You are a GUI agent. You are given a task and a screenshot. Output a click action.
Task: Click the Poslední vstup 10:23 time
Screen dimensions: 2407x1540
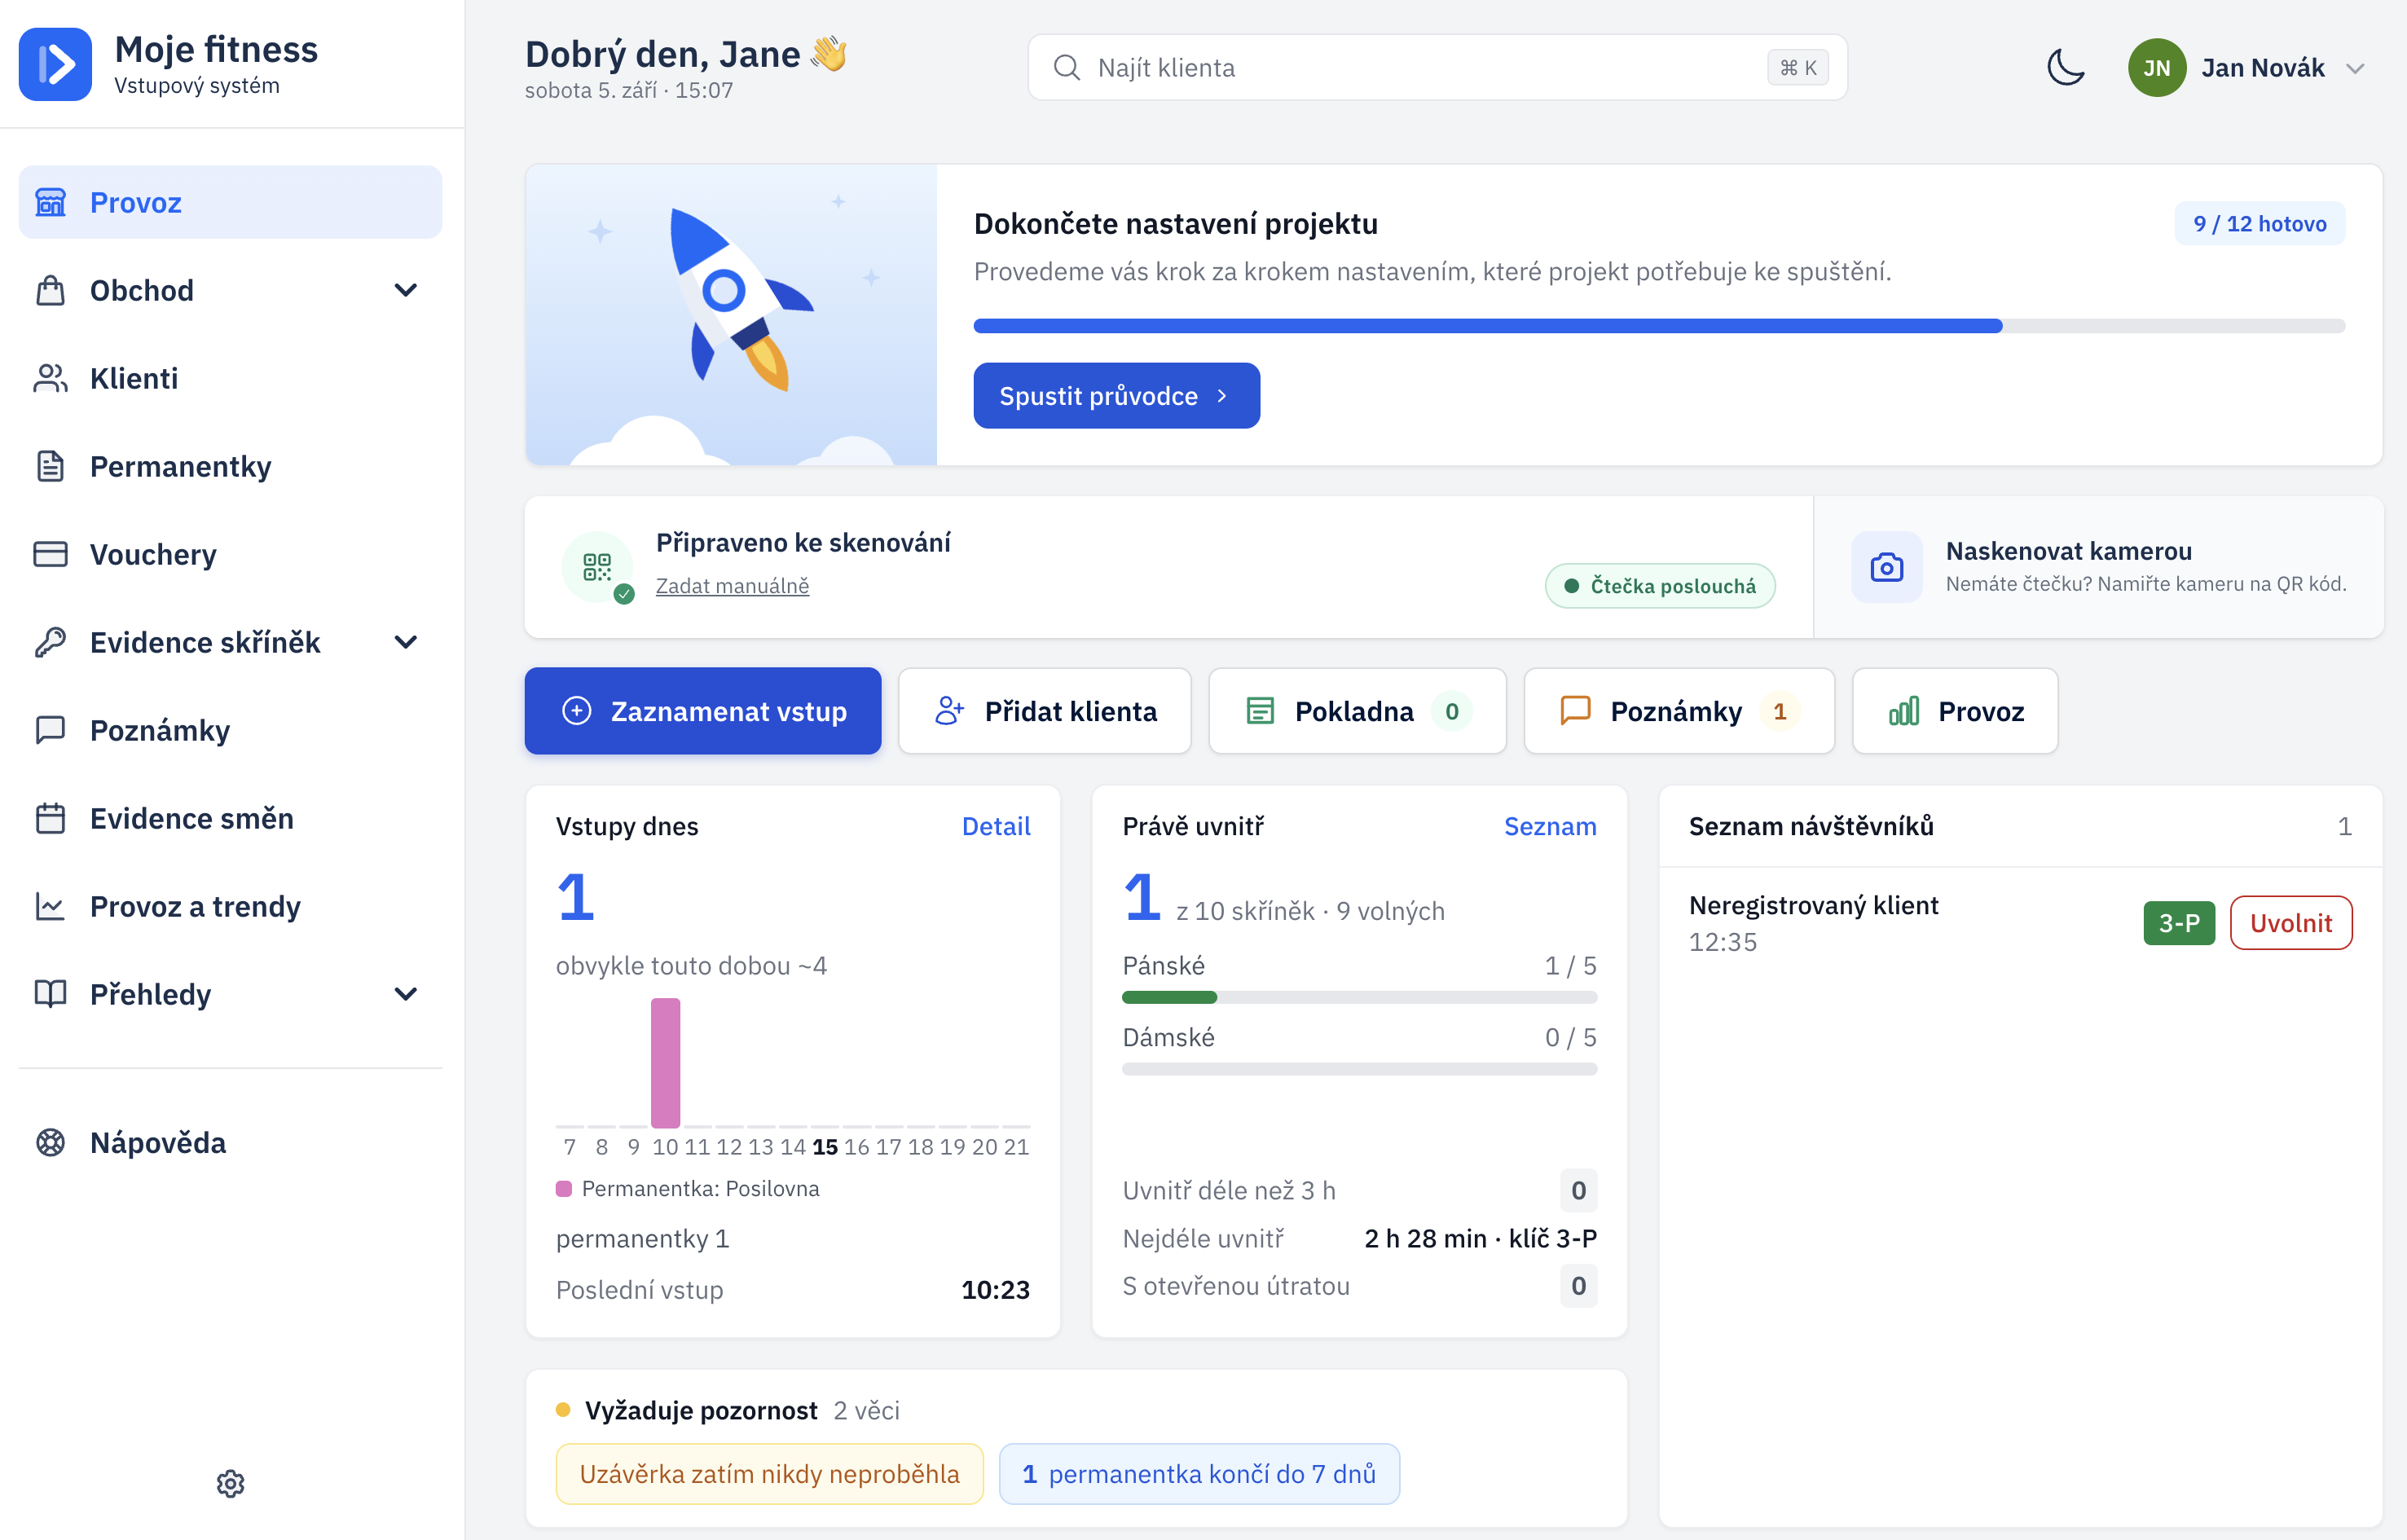click(995, 1290)
